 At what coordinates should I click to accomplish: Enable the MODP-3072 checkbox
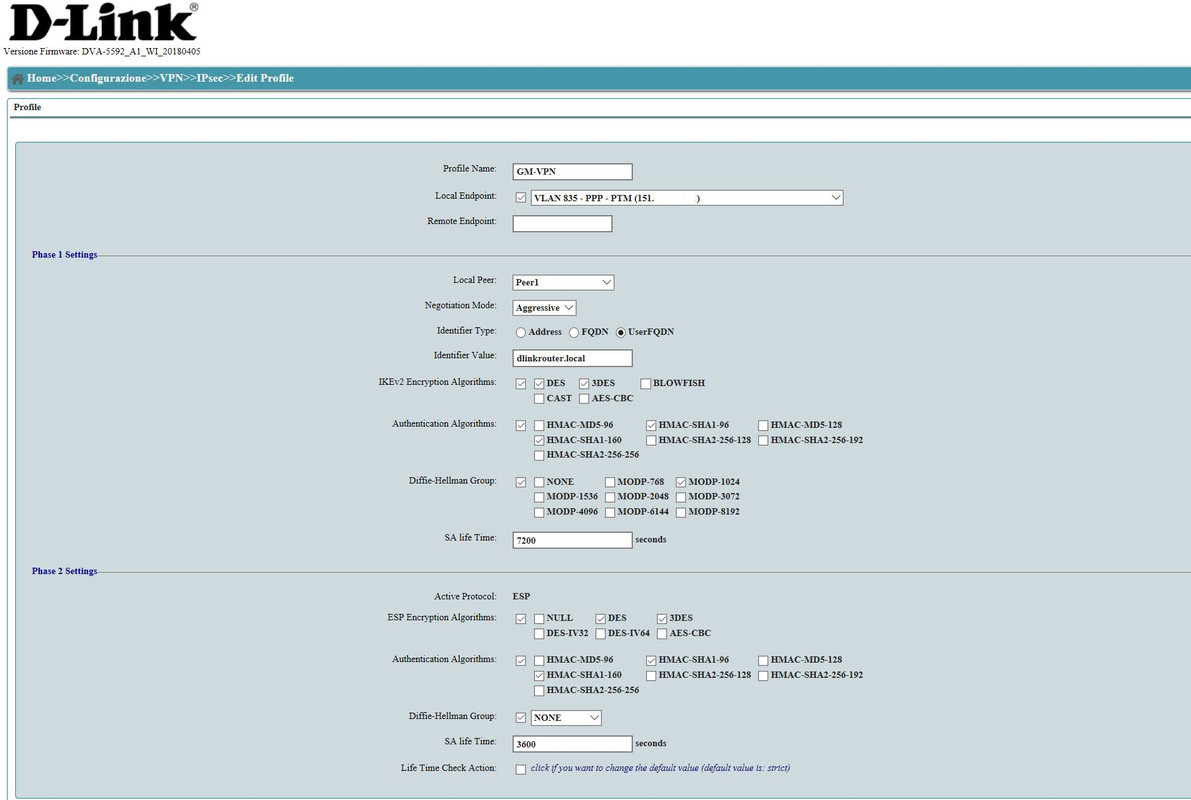681,498
